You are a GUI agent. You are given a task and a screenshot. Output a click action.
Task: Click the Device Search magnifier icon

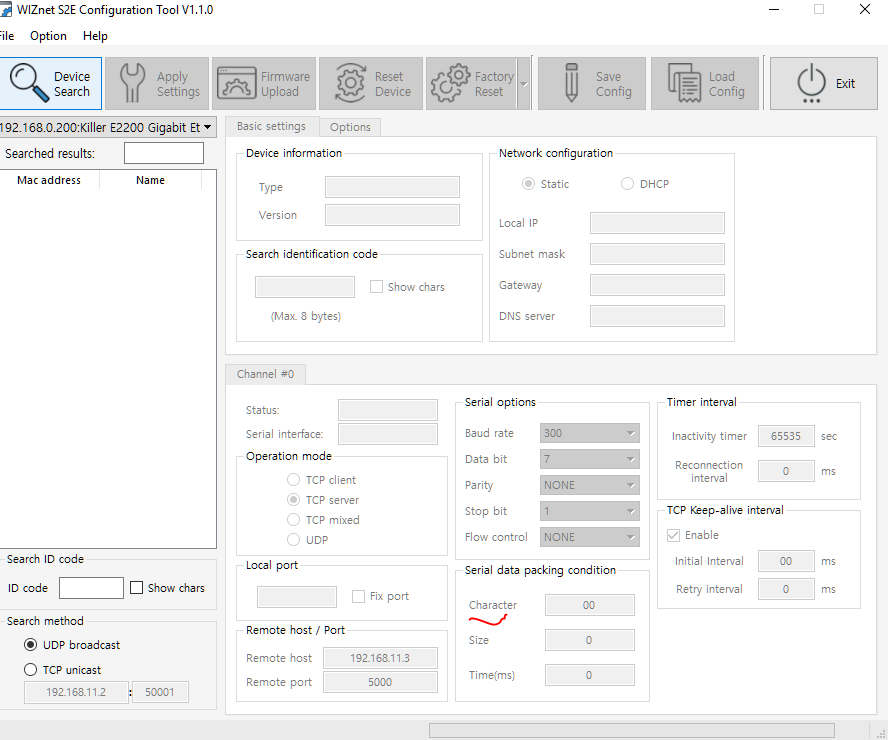(x=29, y=83)
